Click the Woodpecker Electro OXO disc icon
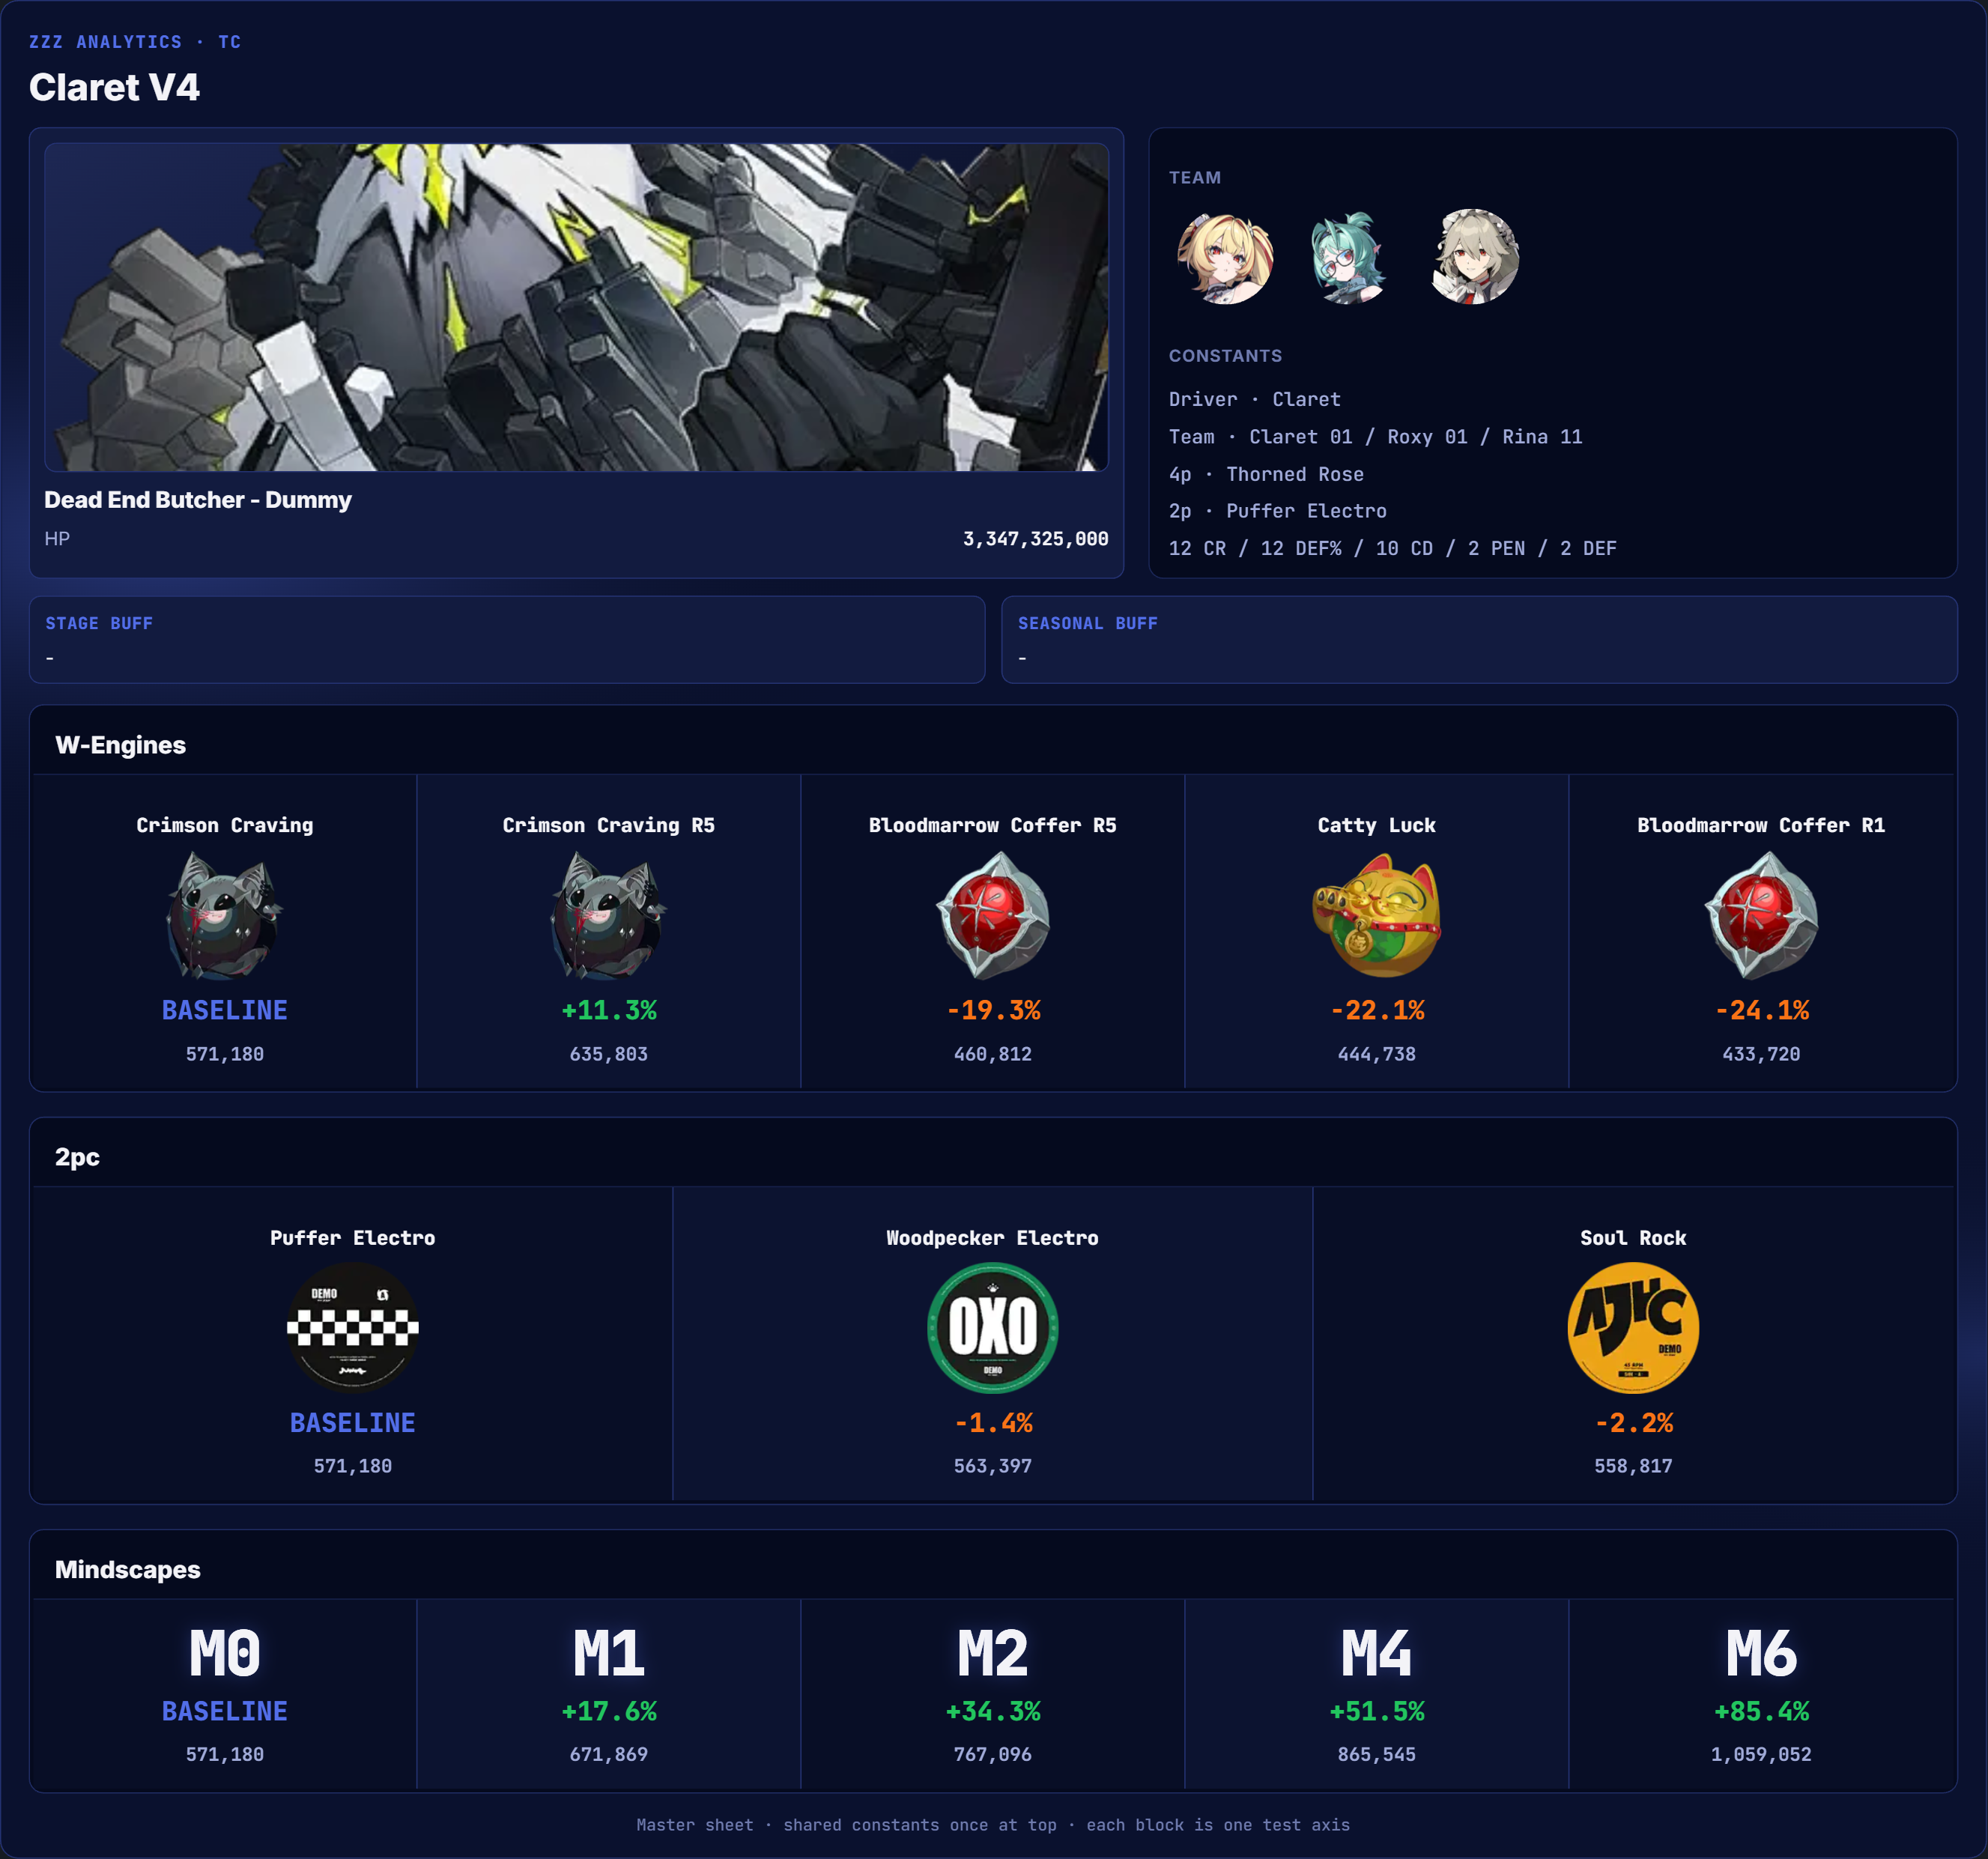Screen dimensions: 1988x1859 tap(993, 1327)
